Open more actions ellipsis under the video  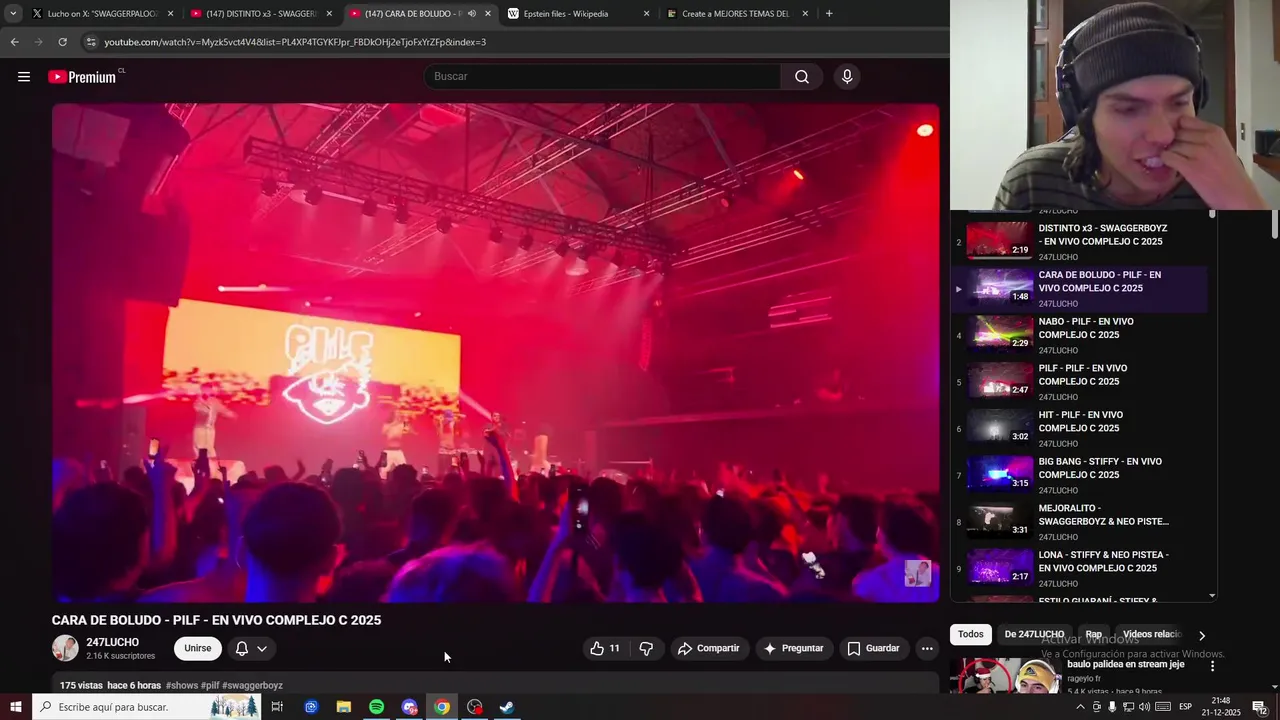(x=927, y=648)
